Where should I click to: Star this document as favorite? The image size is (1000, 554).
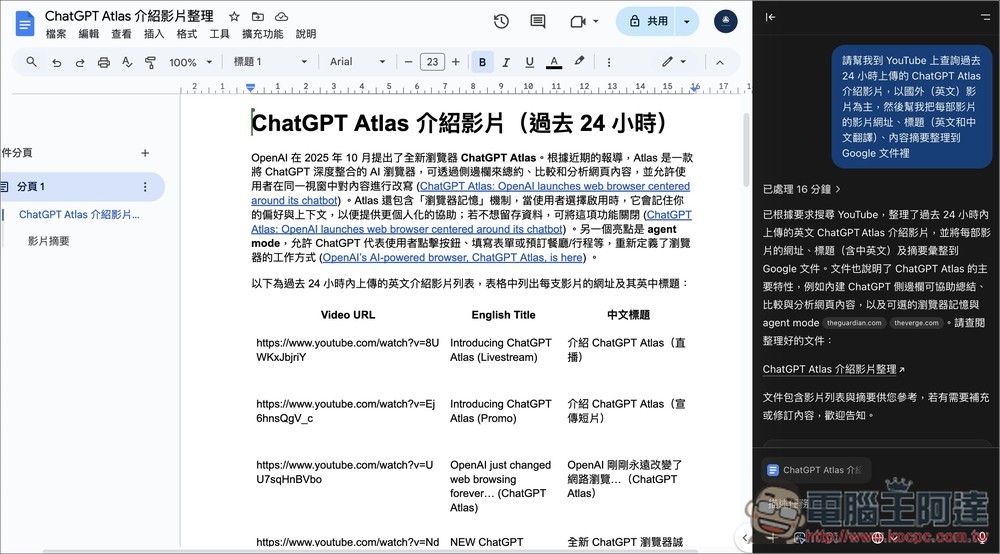click(234, 17)
